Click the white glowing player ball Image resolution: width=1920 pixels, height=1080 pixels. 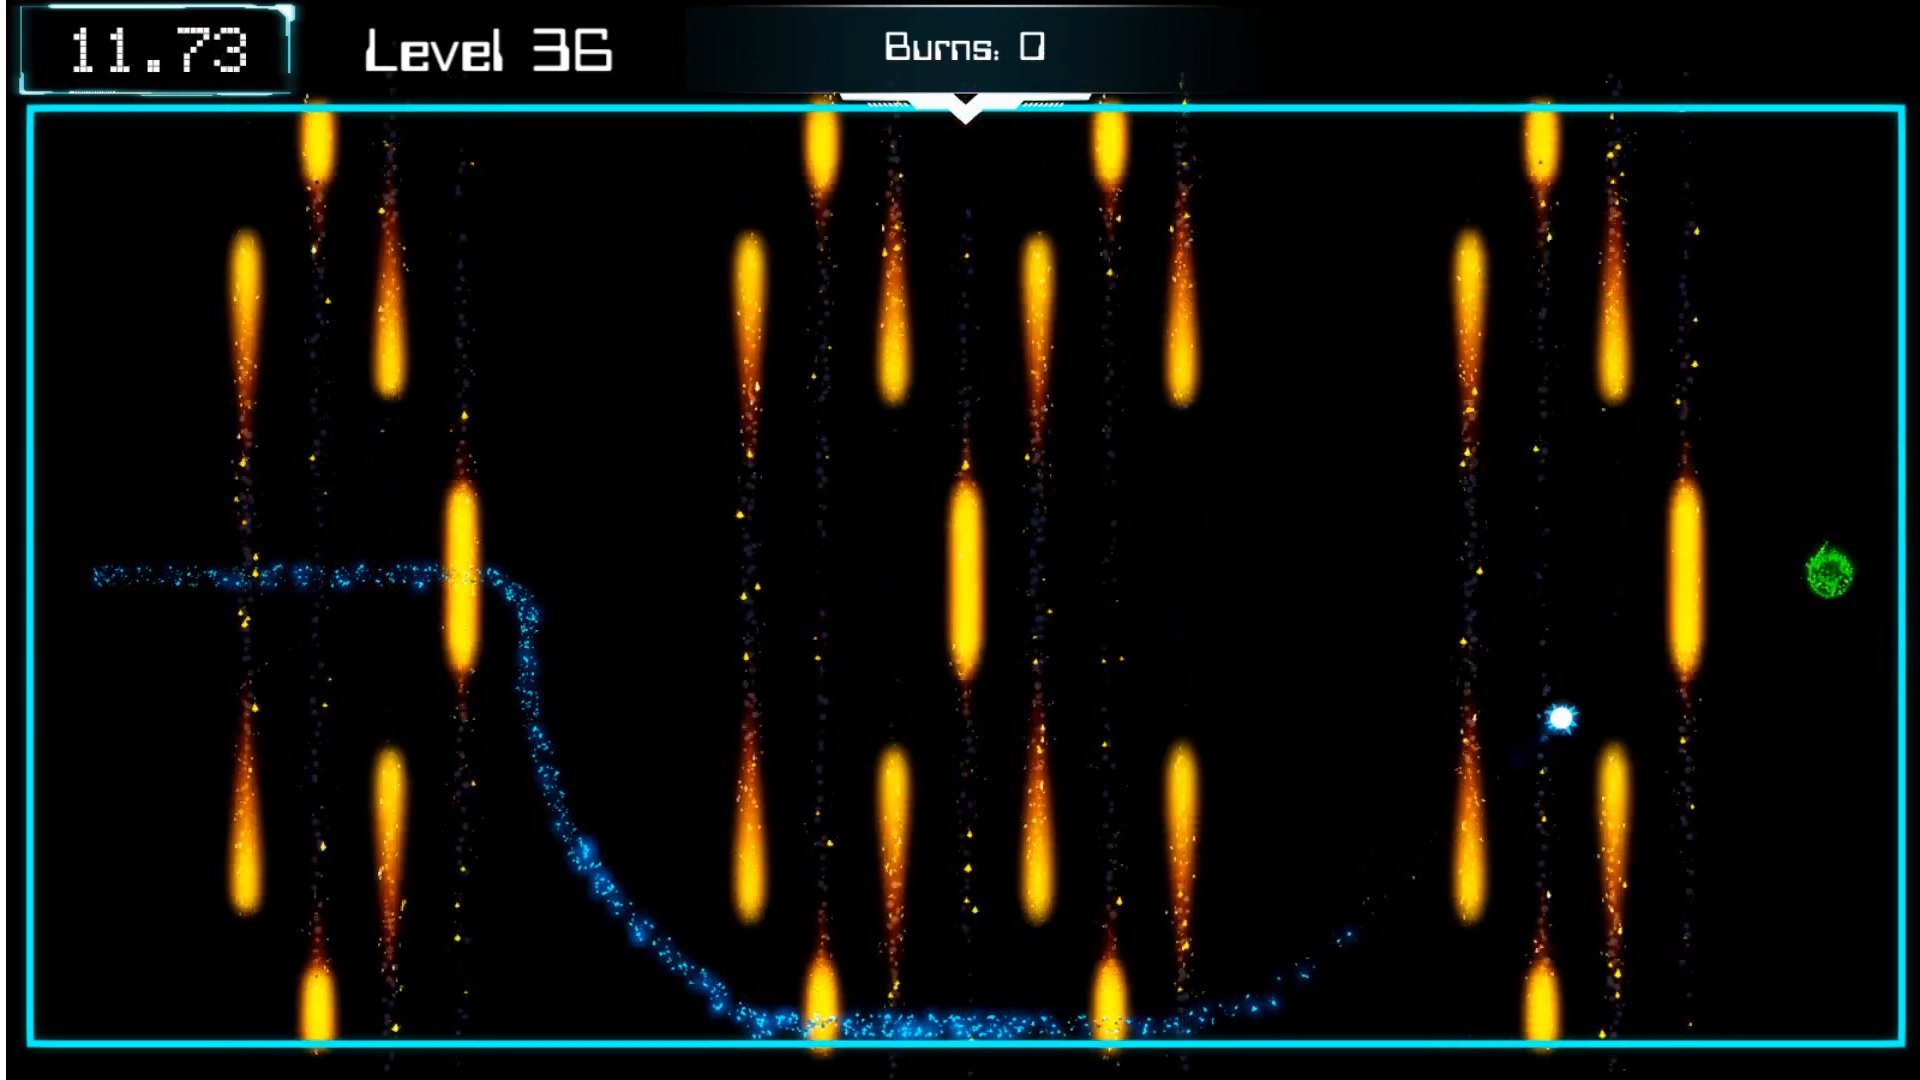tap(1561, 718)
